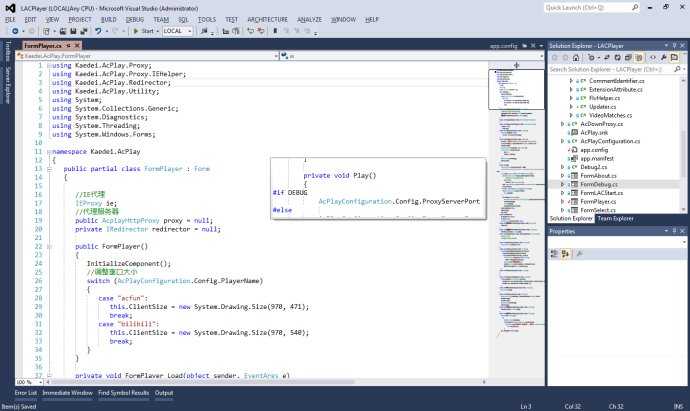690x411 pixels.
Task: Click the New Project toolbar icon
Action: 46,31
